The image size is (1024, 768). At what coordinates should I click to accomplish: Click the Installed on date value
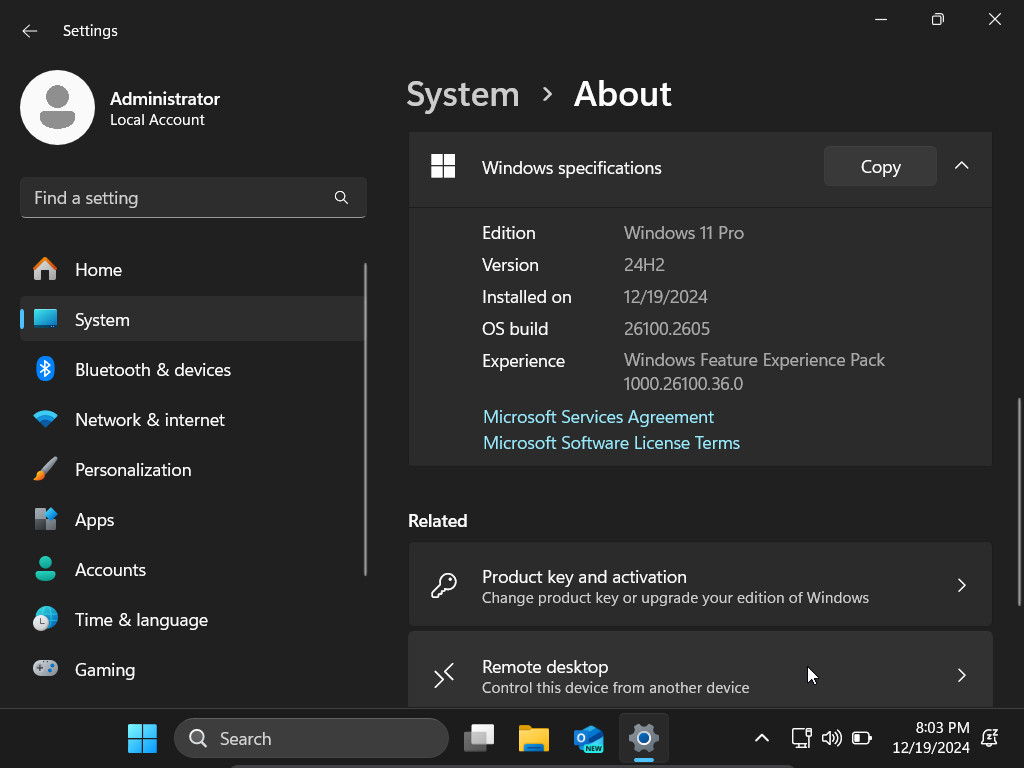[665, 296]
